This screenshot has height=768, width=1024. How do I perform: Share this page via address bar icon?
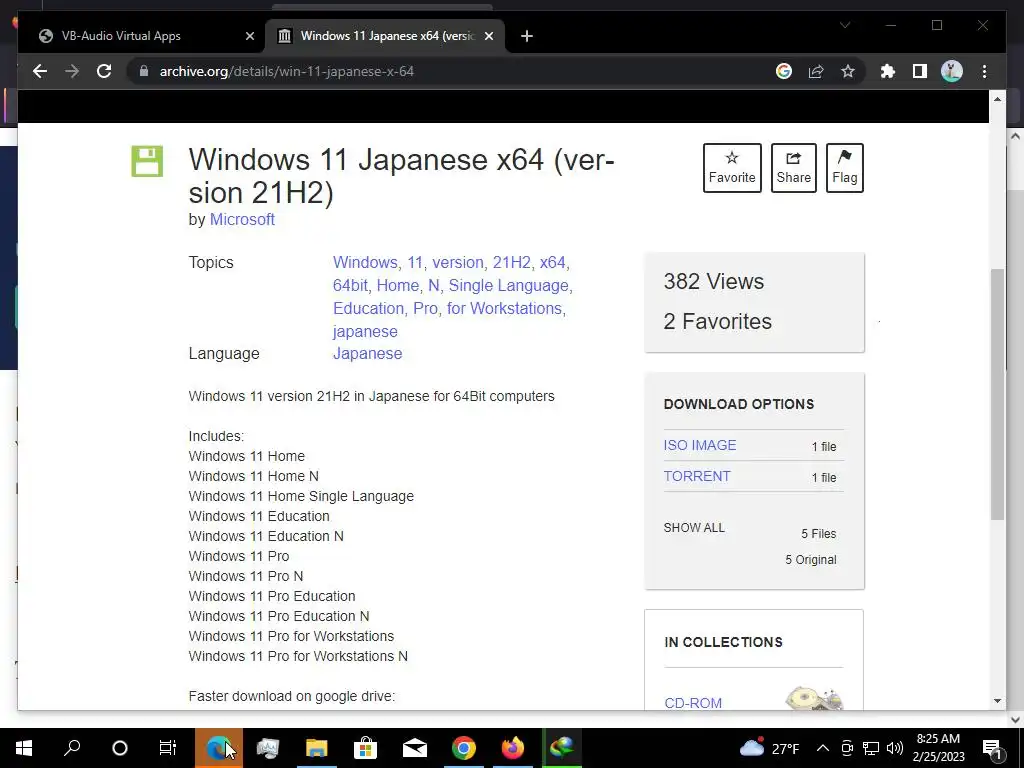[816, 71]
